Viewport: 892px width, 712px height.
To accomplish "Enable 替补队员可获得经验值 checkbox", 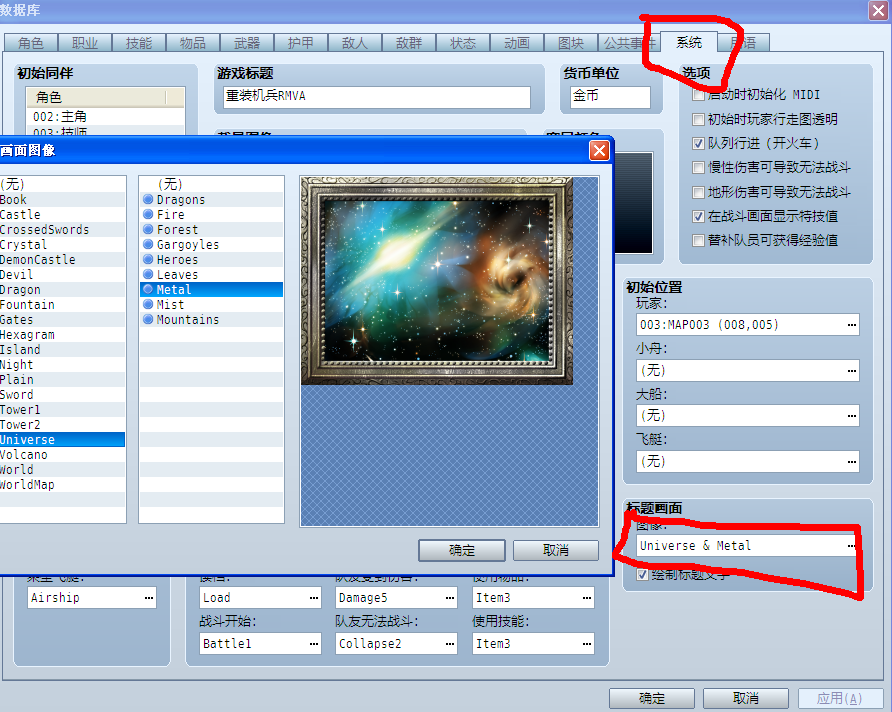I will [x=698, y=241].
